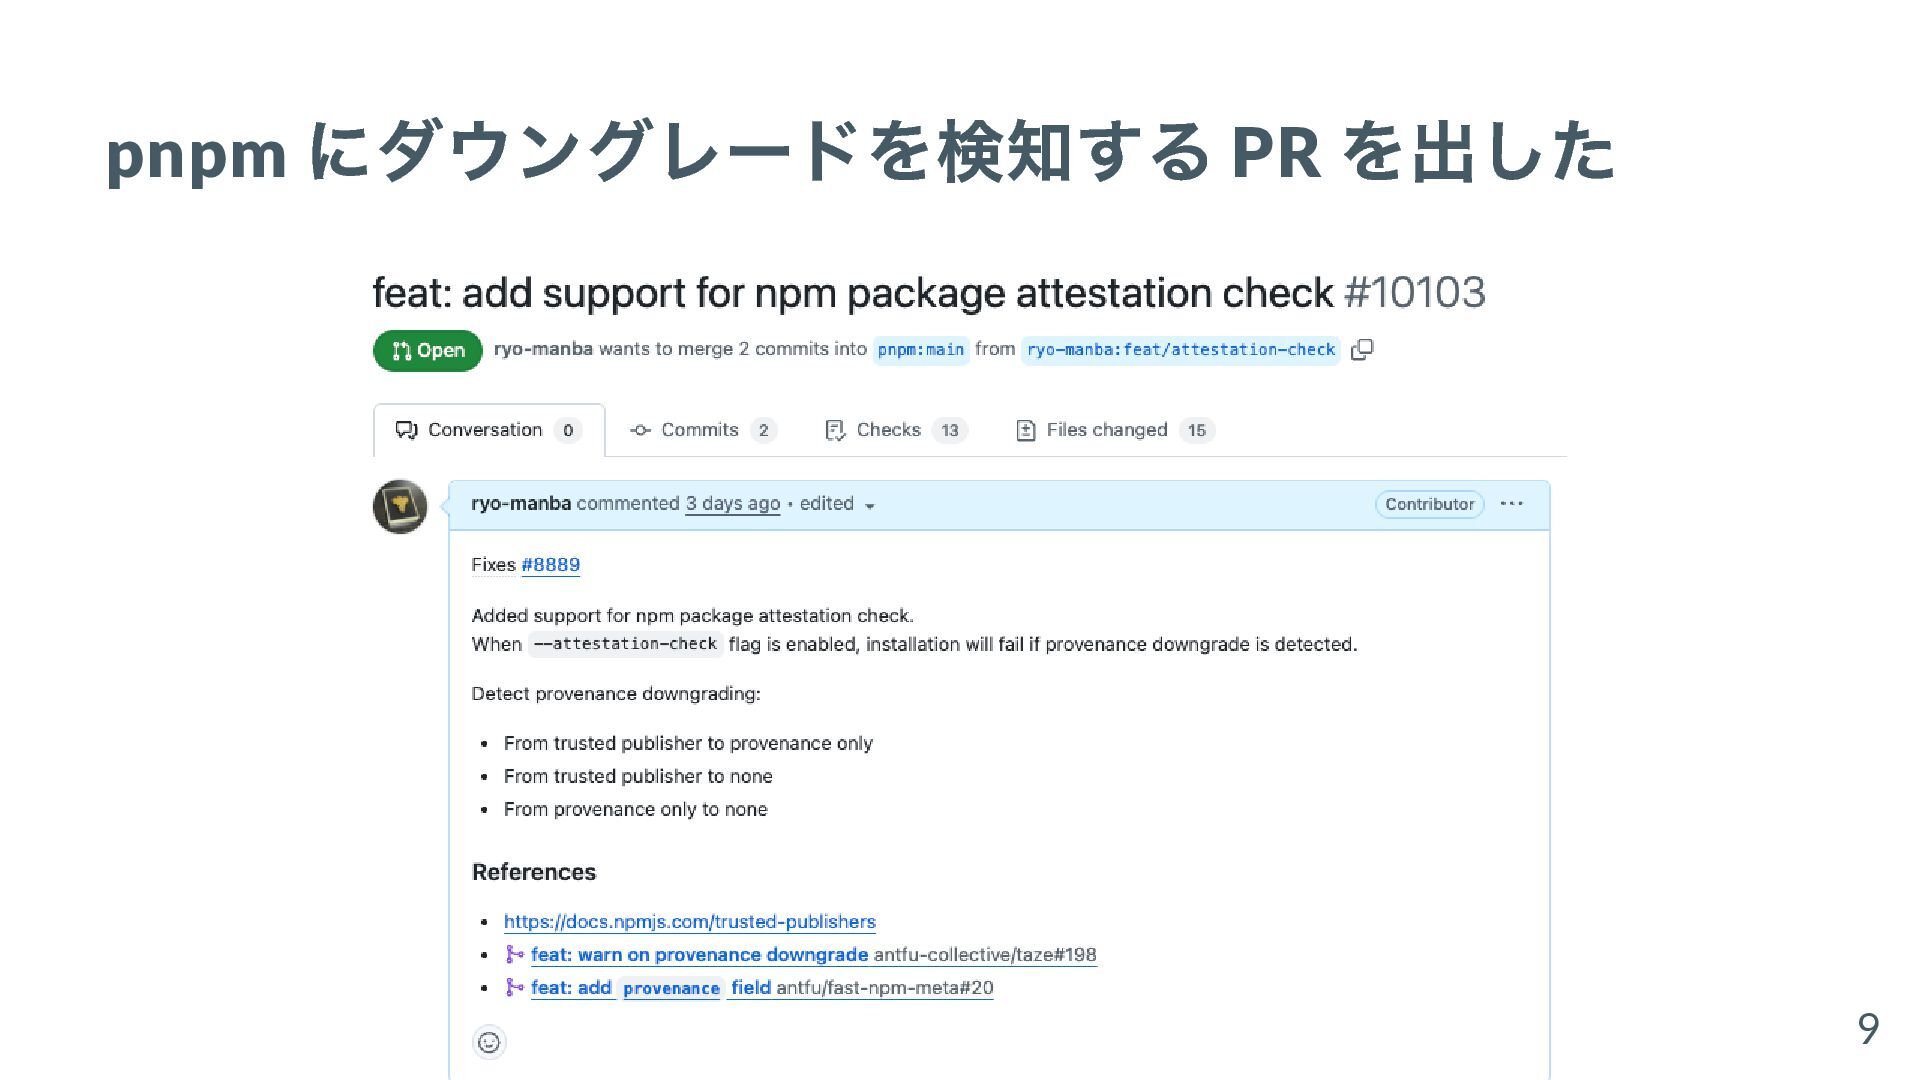Click the Commits tab commit icon
The image size is (1920, 1080).
(x=640, y=430)
